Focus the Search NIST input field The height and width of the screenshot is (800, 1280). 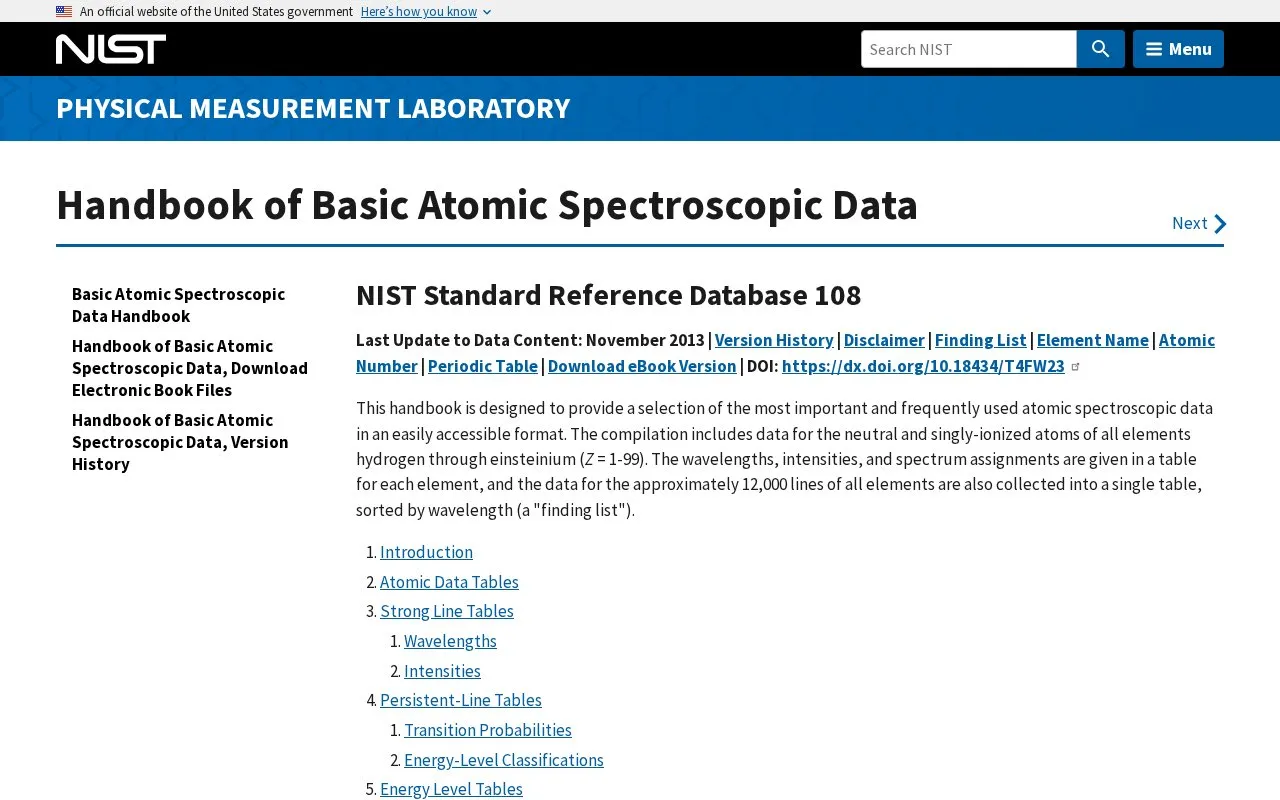click(968, 49)
